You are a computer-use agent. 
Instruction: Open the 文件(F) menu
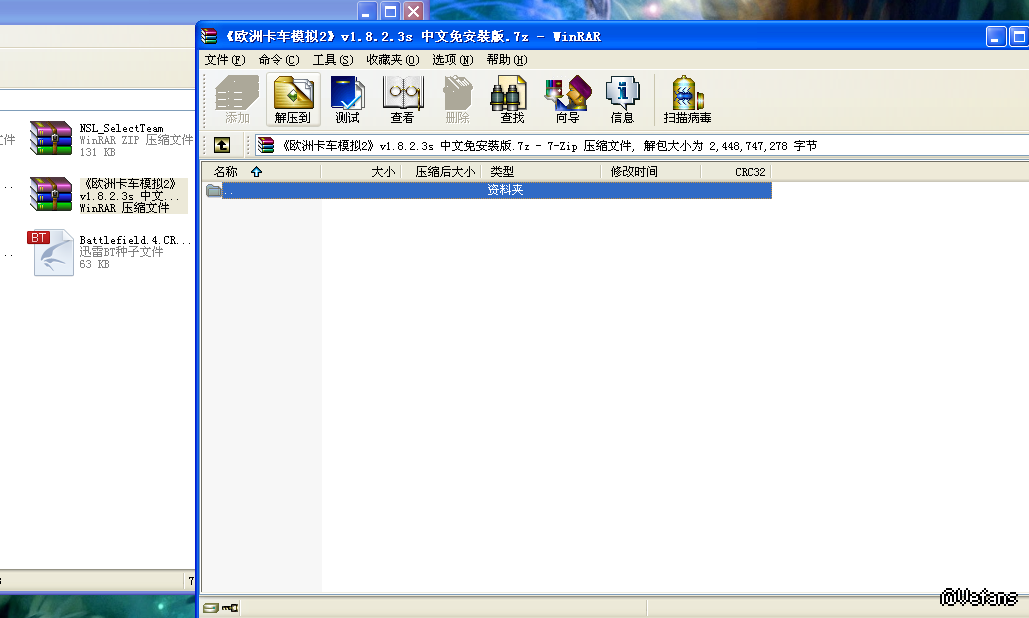(x=224, y=60)
